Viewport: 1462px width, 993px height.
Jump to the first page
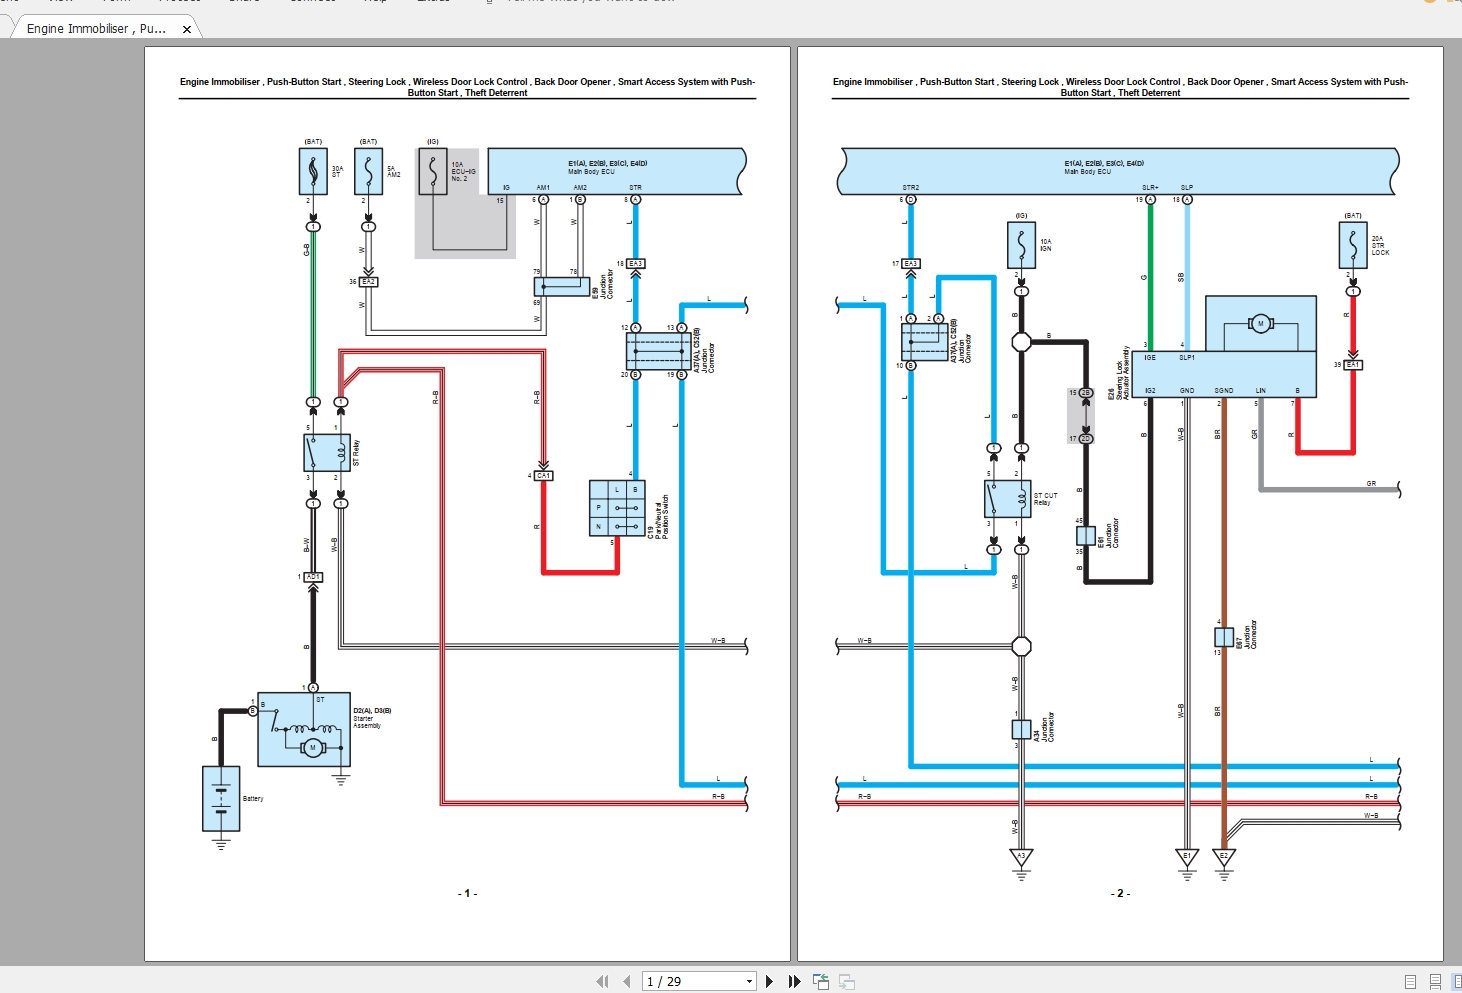click(604, 981)
